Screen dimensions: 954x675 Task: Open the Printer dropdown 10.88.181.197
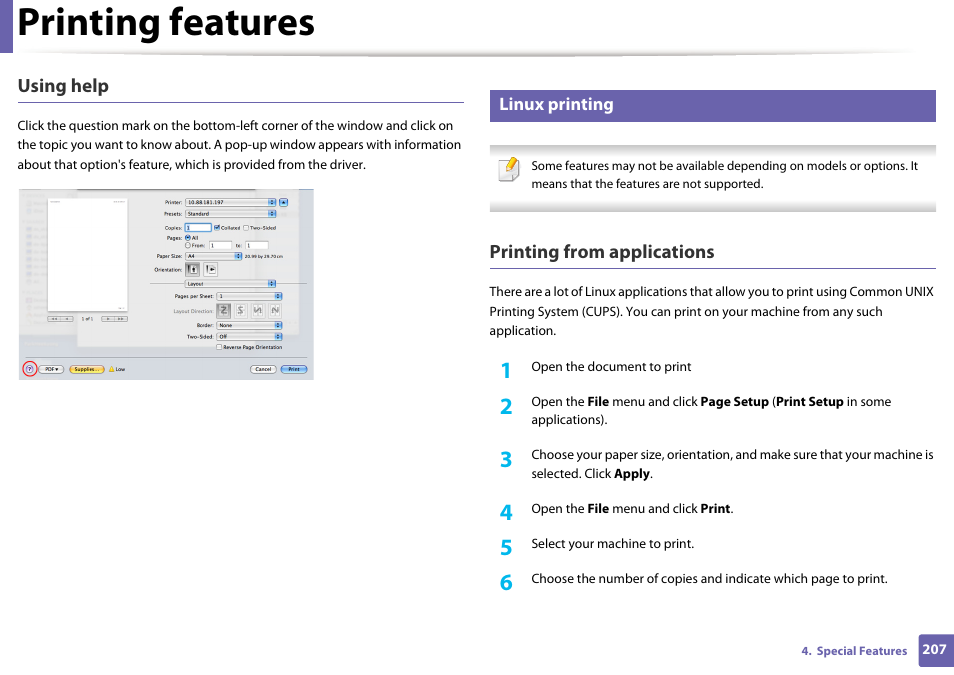click(x=231, y=202)
